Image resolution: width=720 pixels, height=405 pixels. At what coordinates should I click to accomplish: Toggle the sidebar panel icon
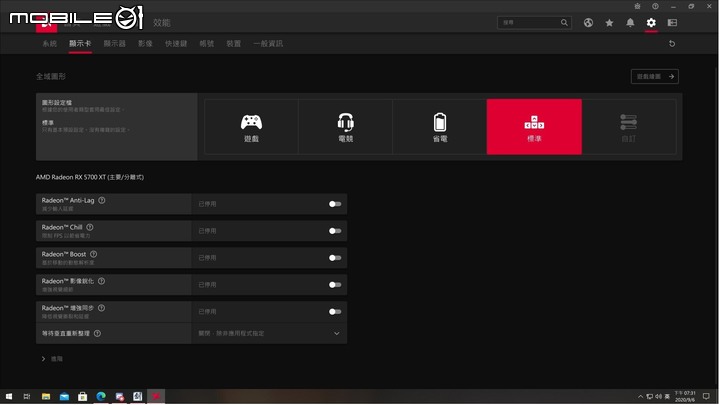[x=672, y=22]
